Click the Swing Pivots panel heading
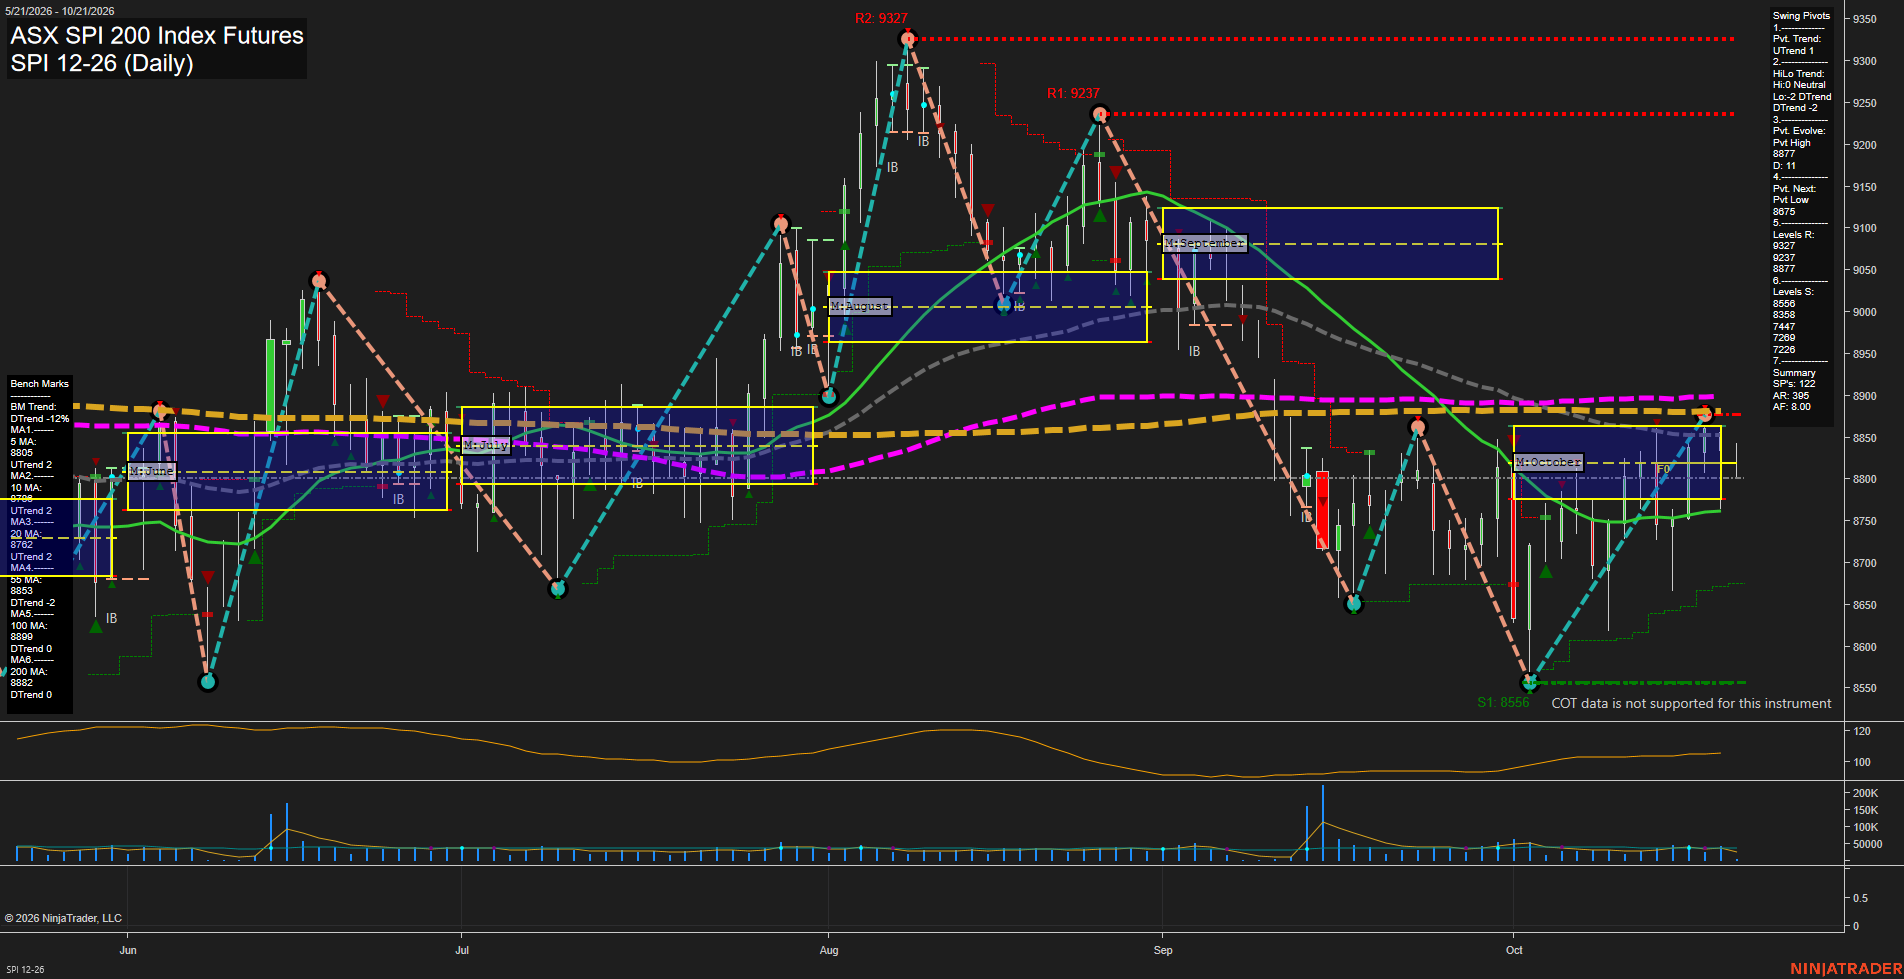This screenshot has width=1904, height=979. (1801, 16)
